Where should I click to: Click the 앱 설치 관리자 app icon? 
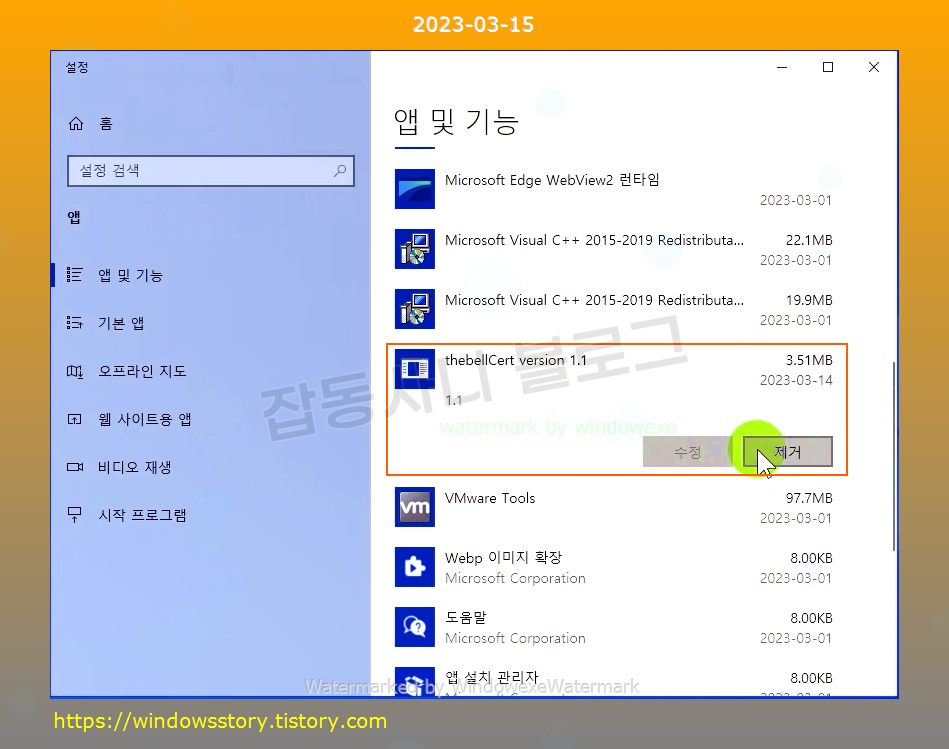click(x=415, y=681)
